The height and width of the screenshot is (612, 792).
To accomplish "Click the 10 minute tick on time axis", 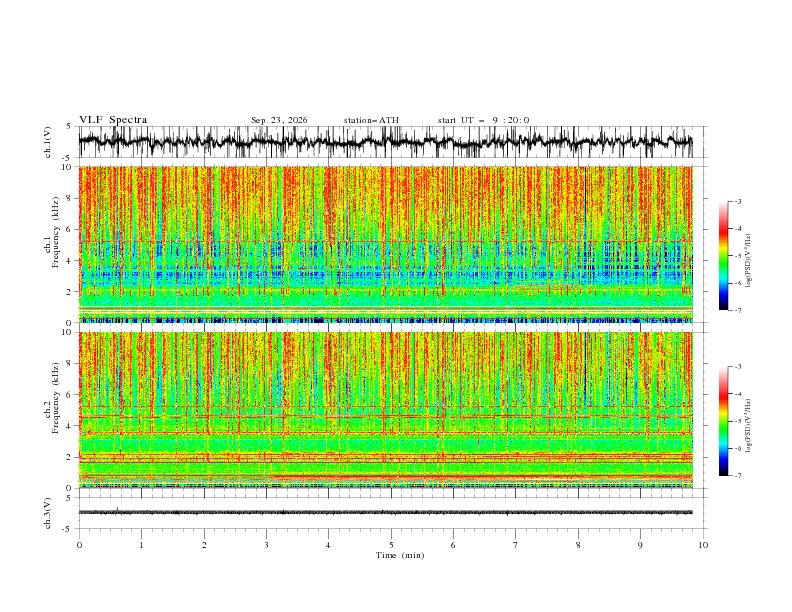I will (703, 545).
